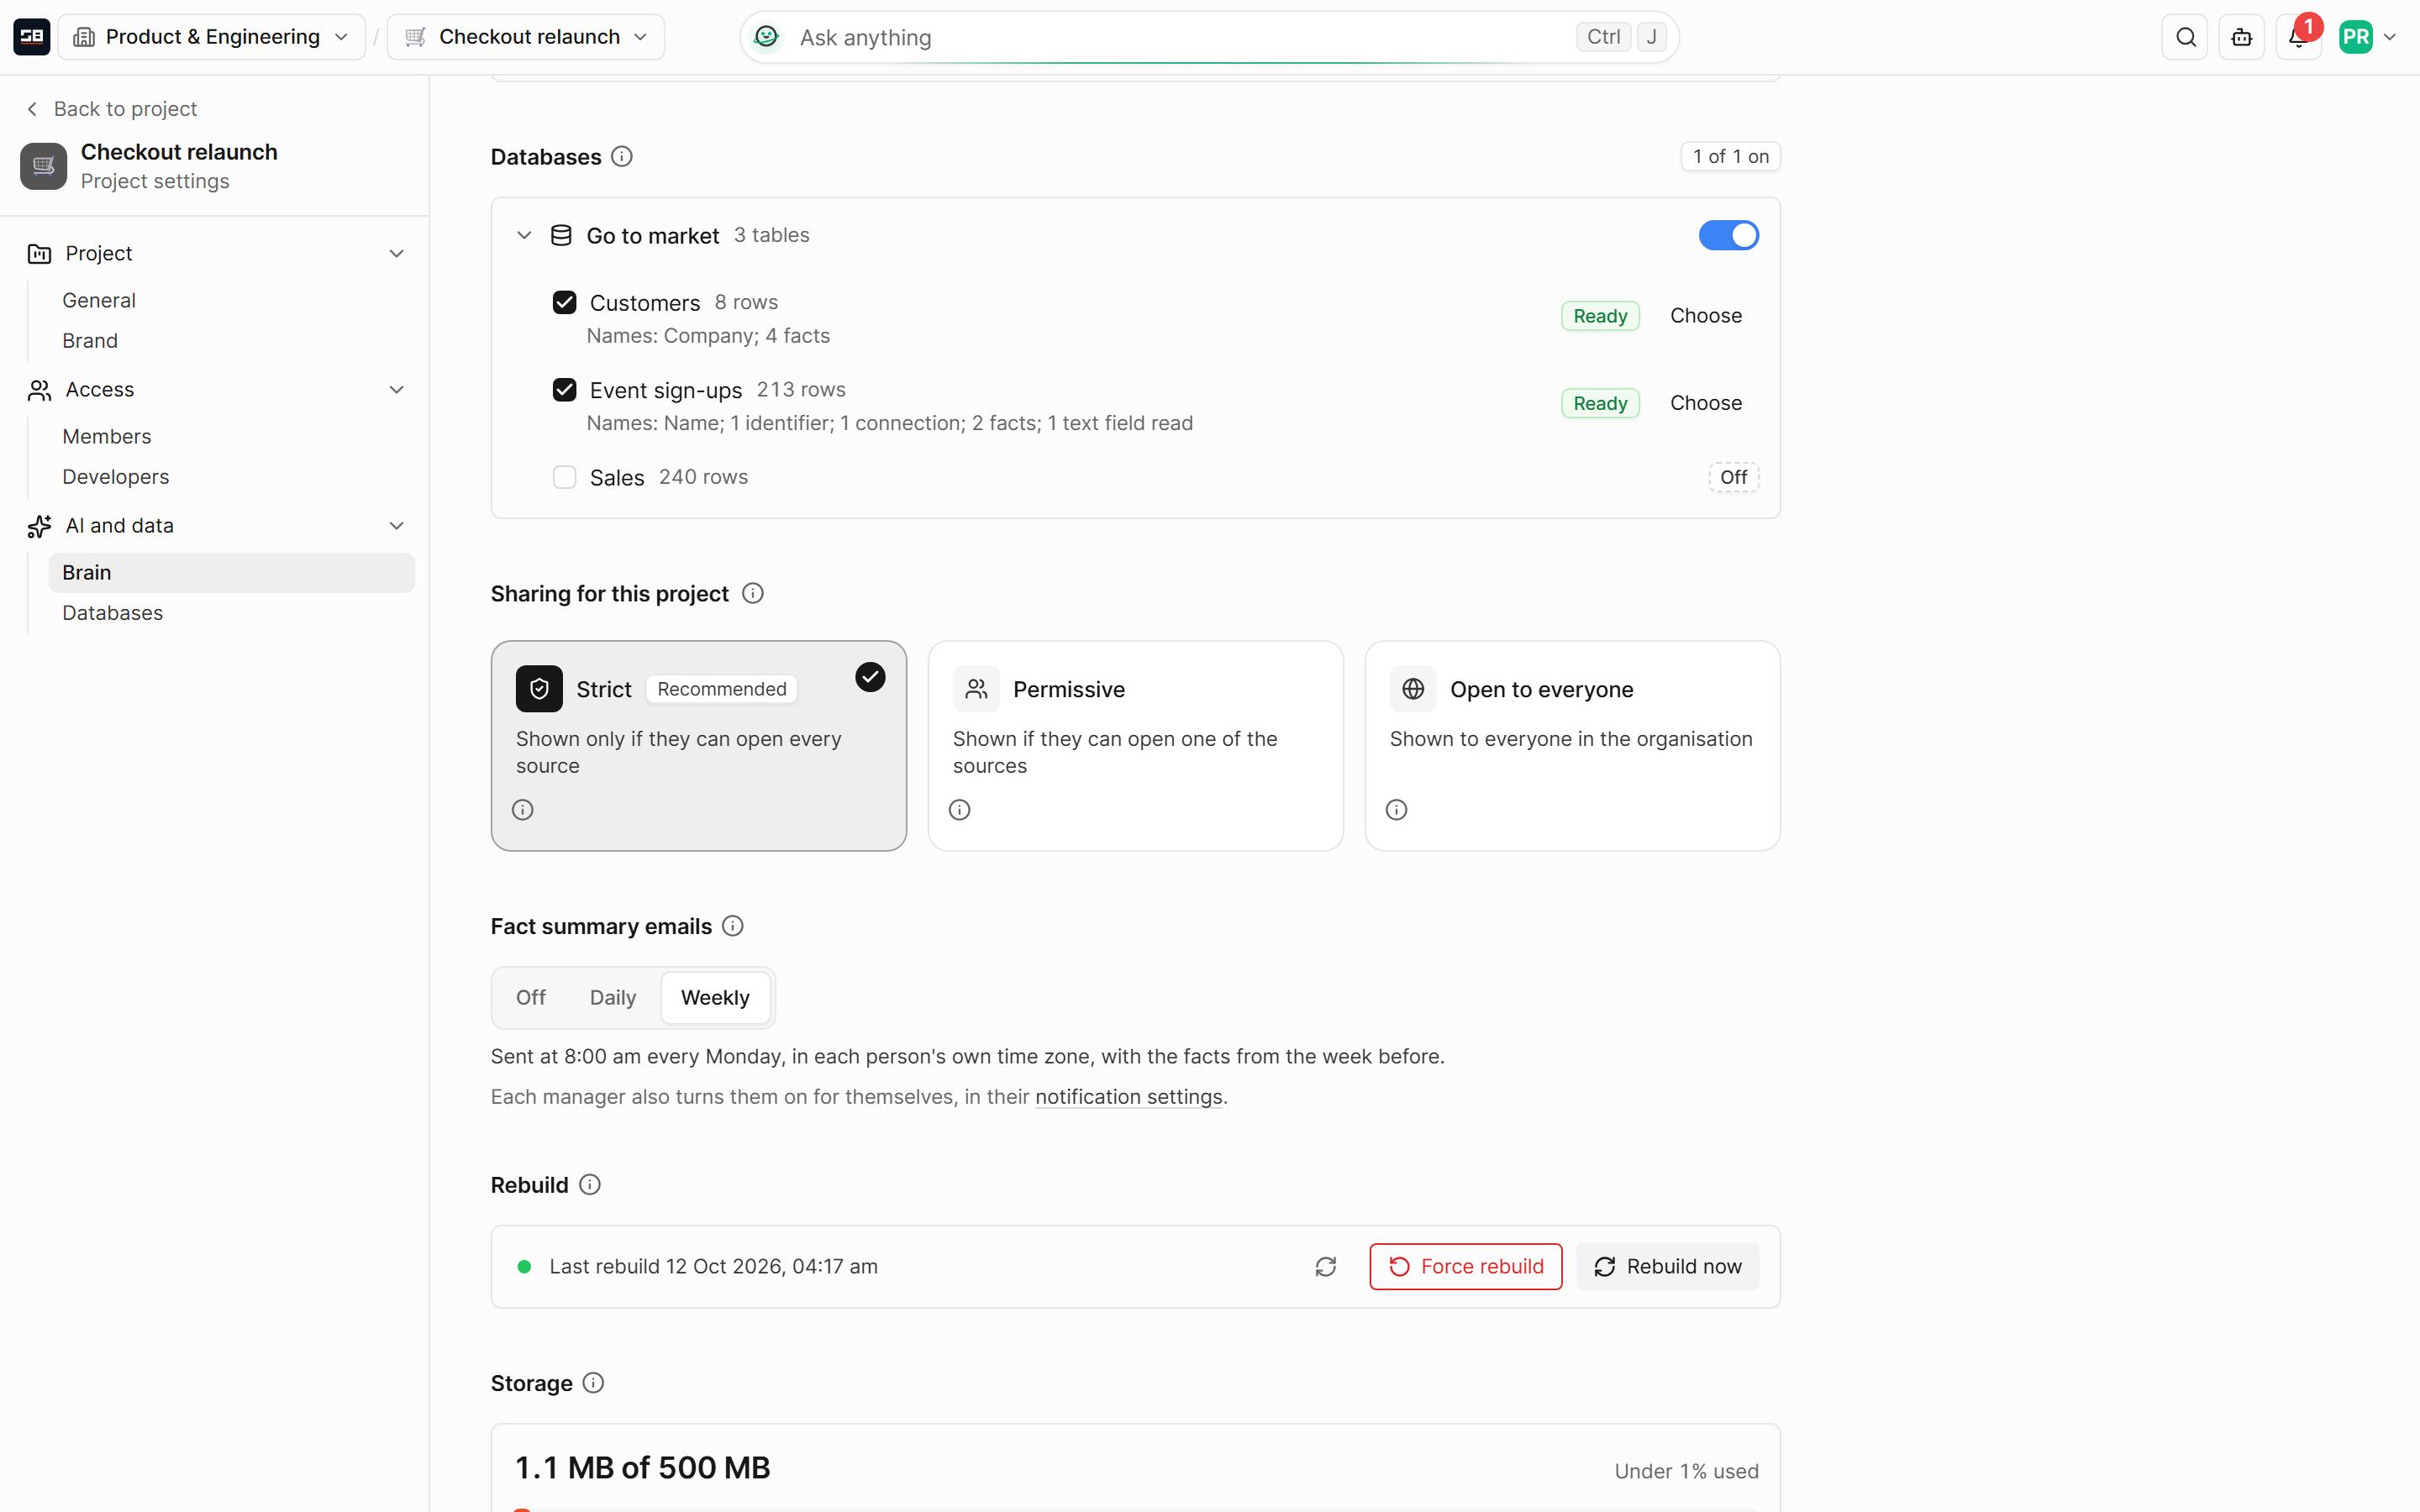This screenshot has width=2420, height=1512.
Task: Click the Go to market database icon
Action: (x=561, y=235)
